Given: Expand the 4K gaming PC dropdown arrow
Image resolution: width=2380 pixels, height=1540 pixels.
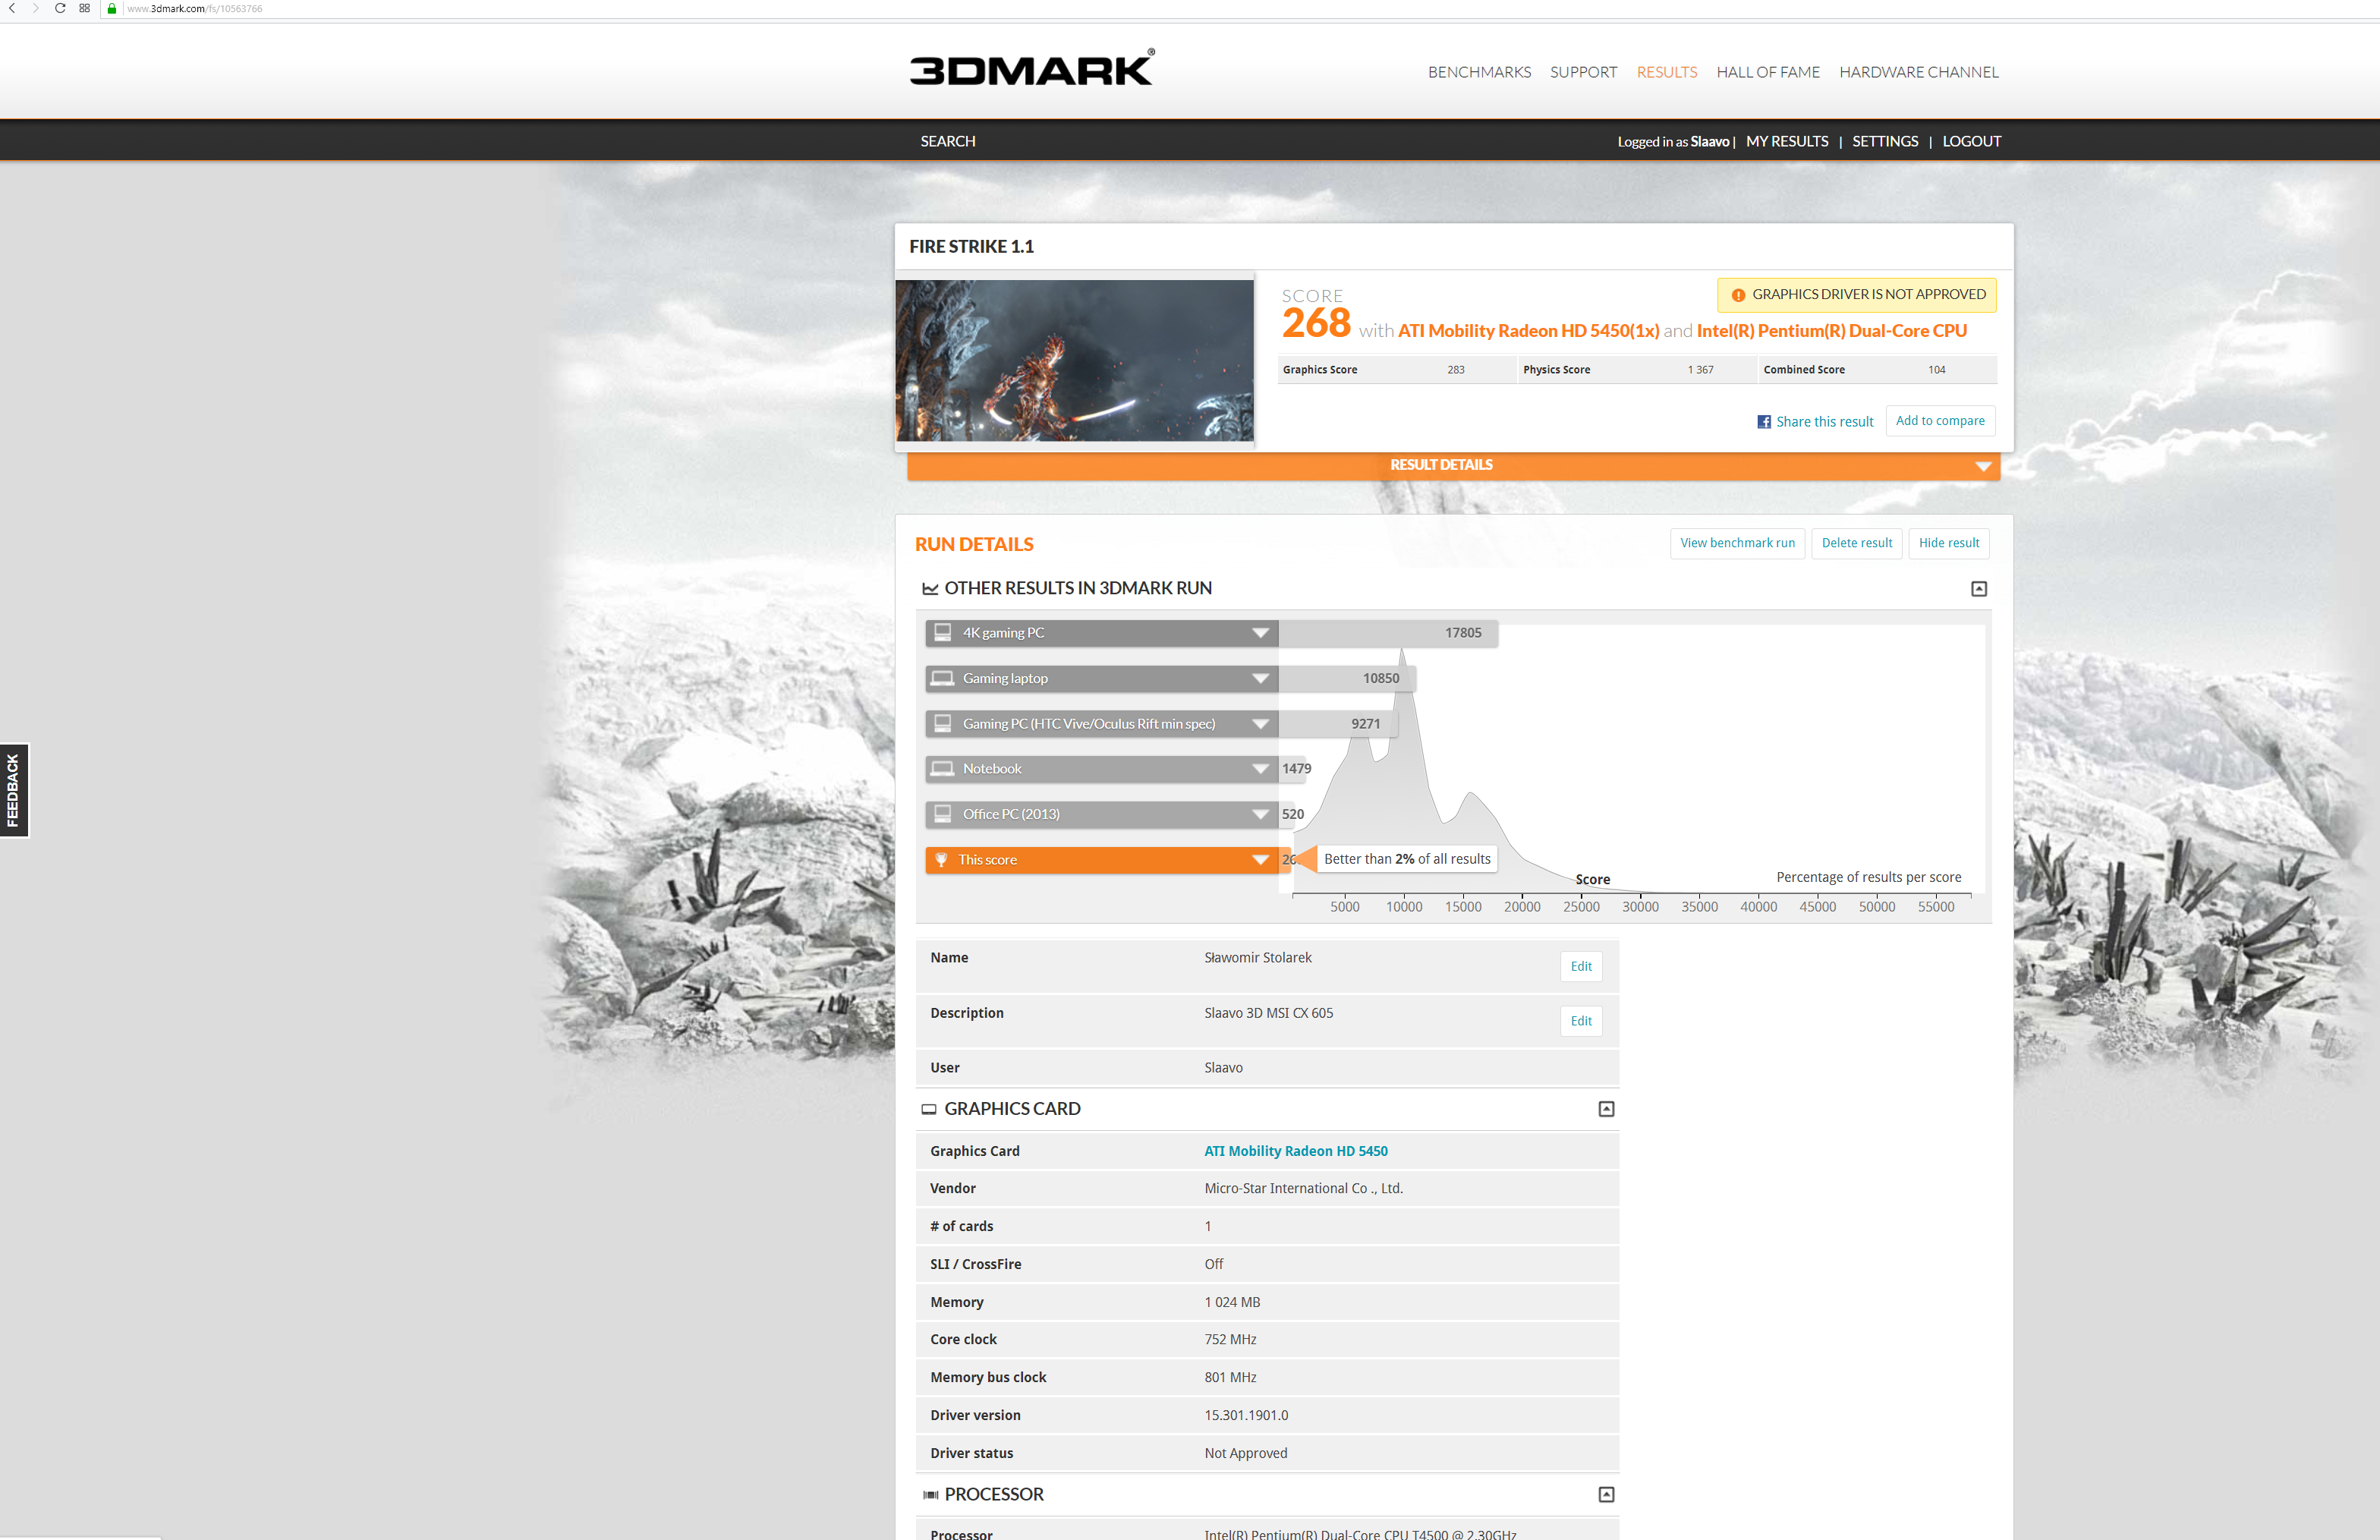Looking at the screenshot, I should click(1260, 633).
